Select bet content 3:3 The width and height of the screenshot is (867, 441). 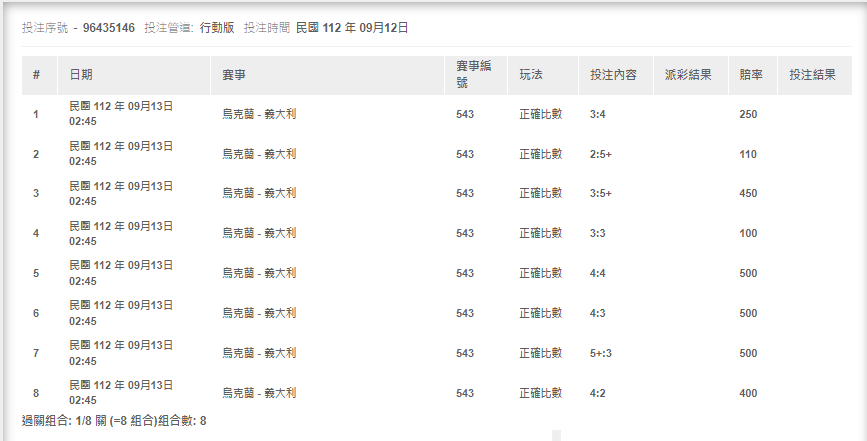click(598, 233)
